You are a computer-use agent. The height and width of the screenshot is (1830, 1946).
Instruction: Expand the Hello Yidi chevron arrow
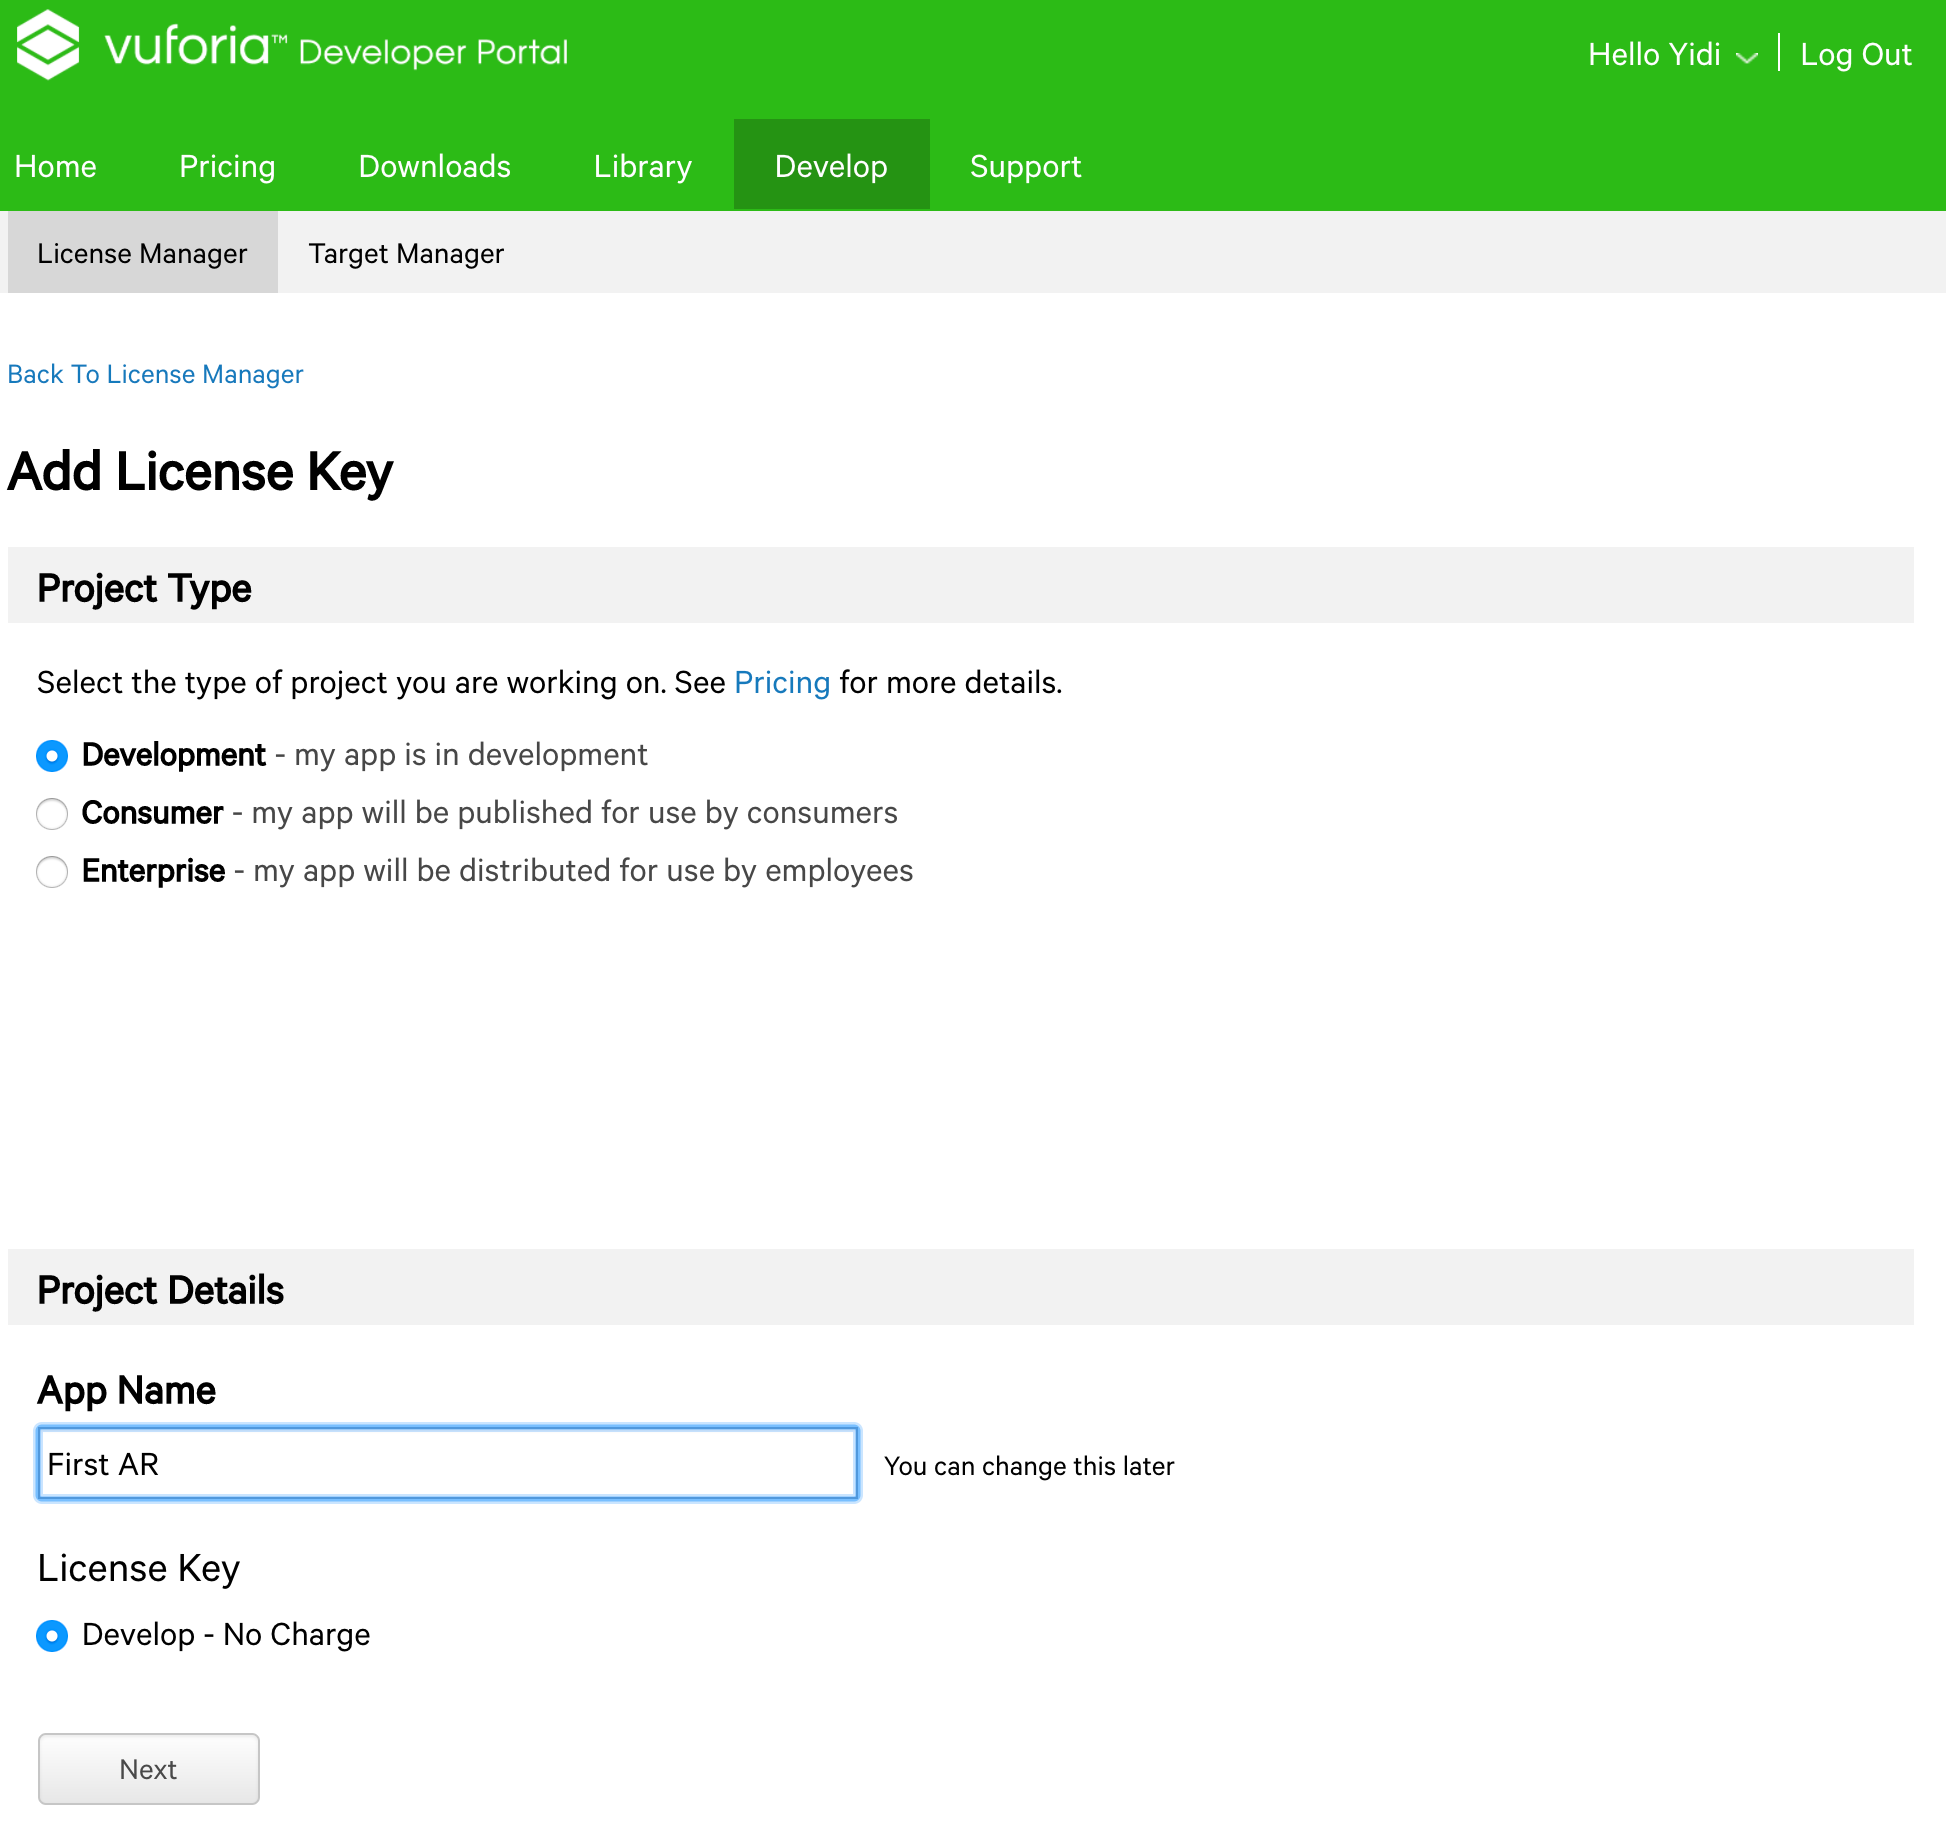click(x=1746, y=58)
